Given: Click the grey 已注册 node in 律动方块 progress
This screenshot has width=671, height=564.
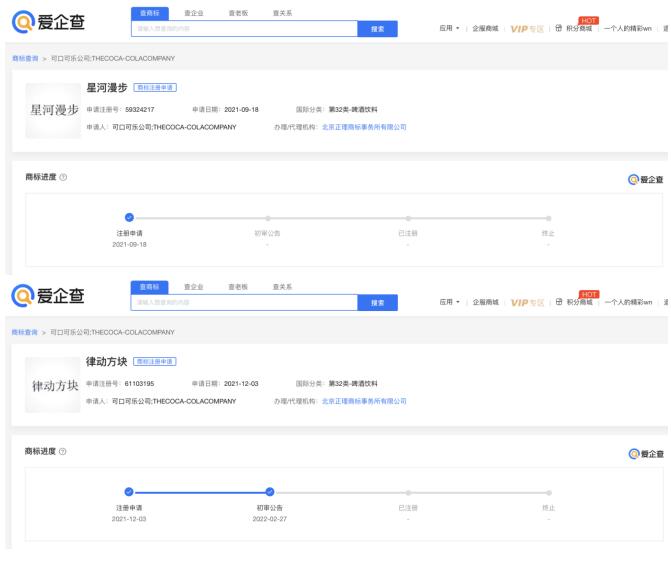Looking at the screenshot, I should [x=408, y=493].
